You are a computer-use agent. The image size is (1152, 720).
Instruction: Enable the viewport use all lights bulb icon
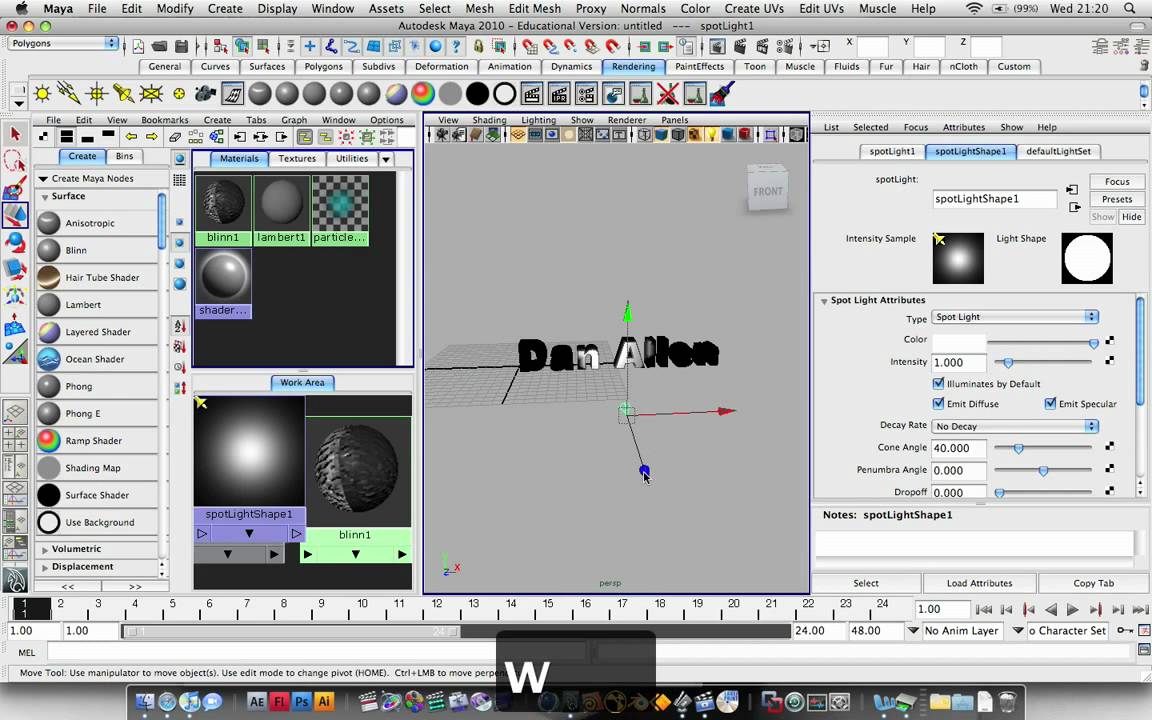tap(711, 134)
